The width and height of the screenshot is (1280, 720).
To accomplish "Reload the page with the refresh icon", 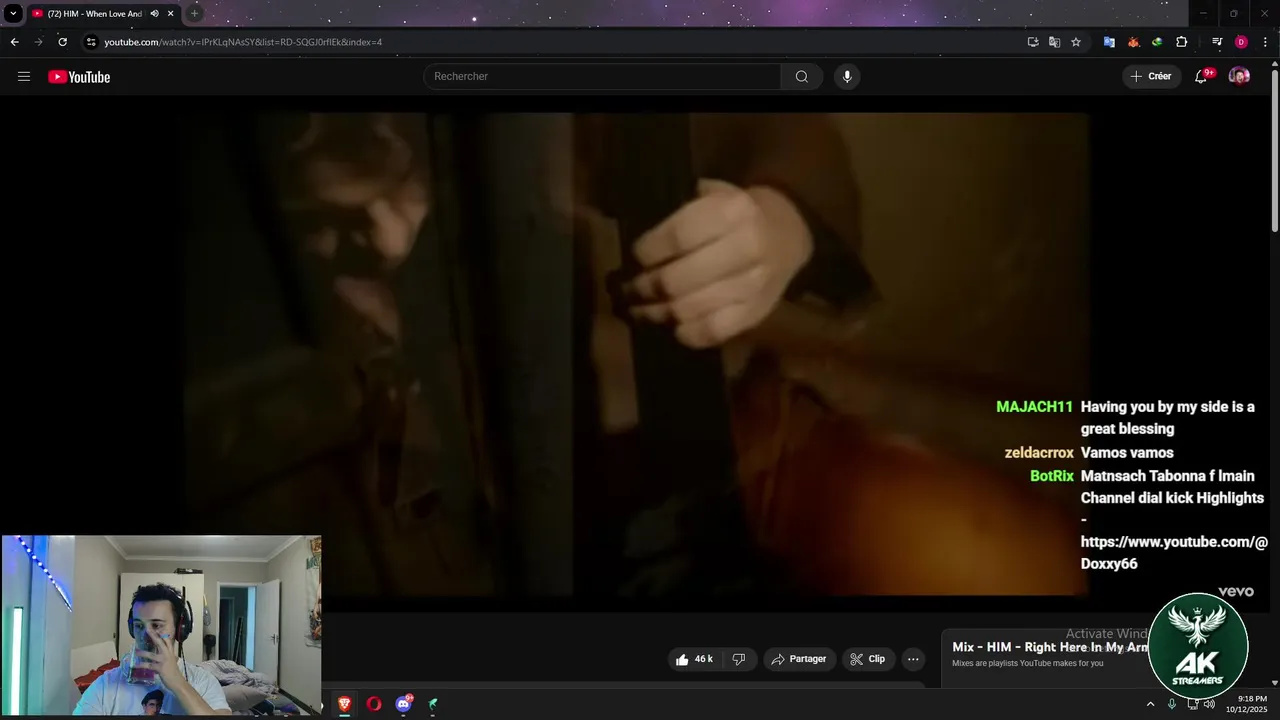I will point(62,42).
